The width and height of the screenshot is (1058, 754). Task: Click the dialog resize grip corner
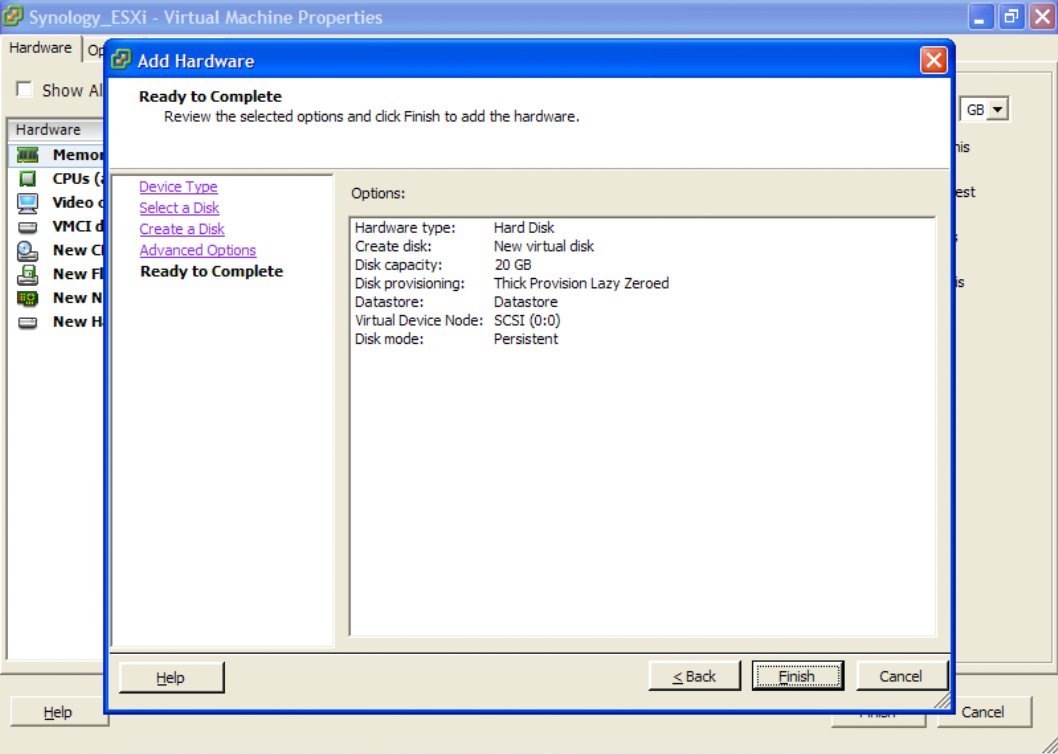point(941,702)
